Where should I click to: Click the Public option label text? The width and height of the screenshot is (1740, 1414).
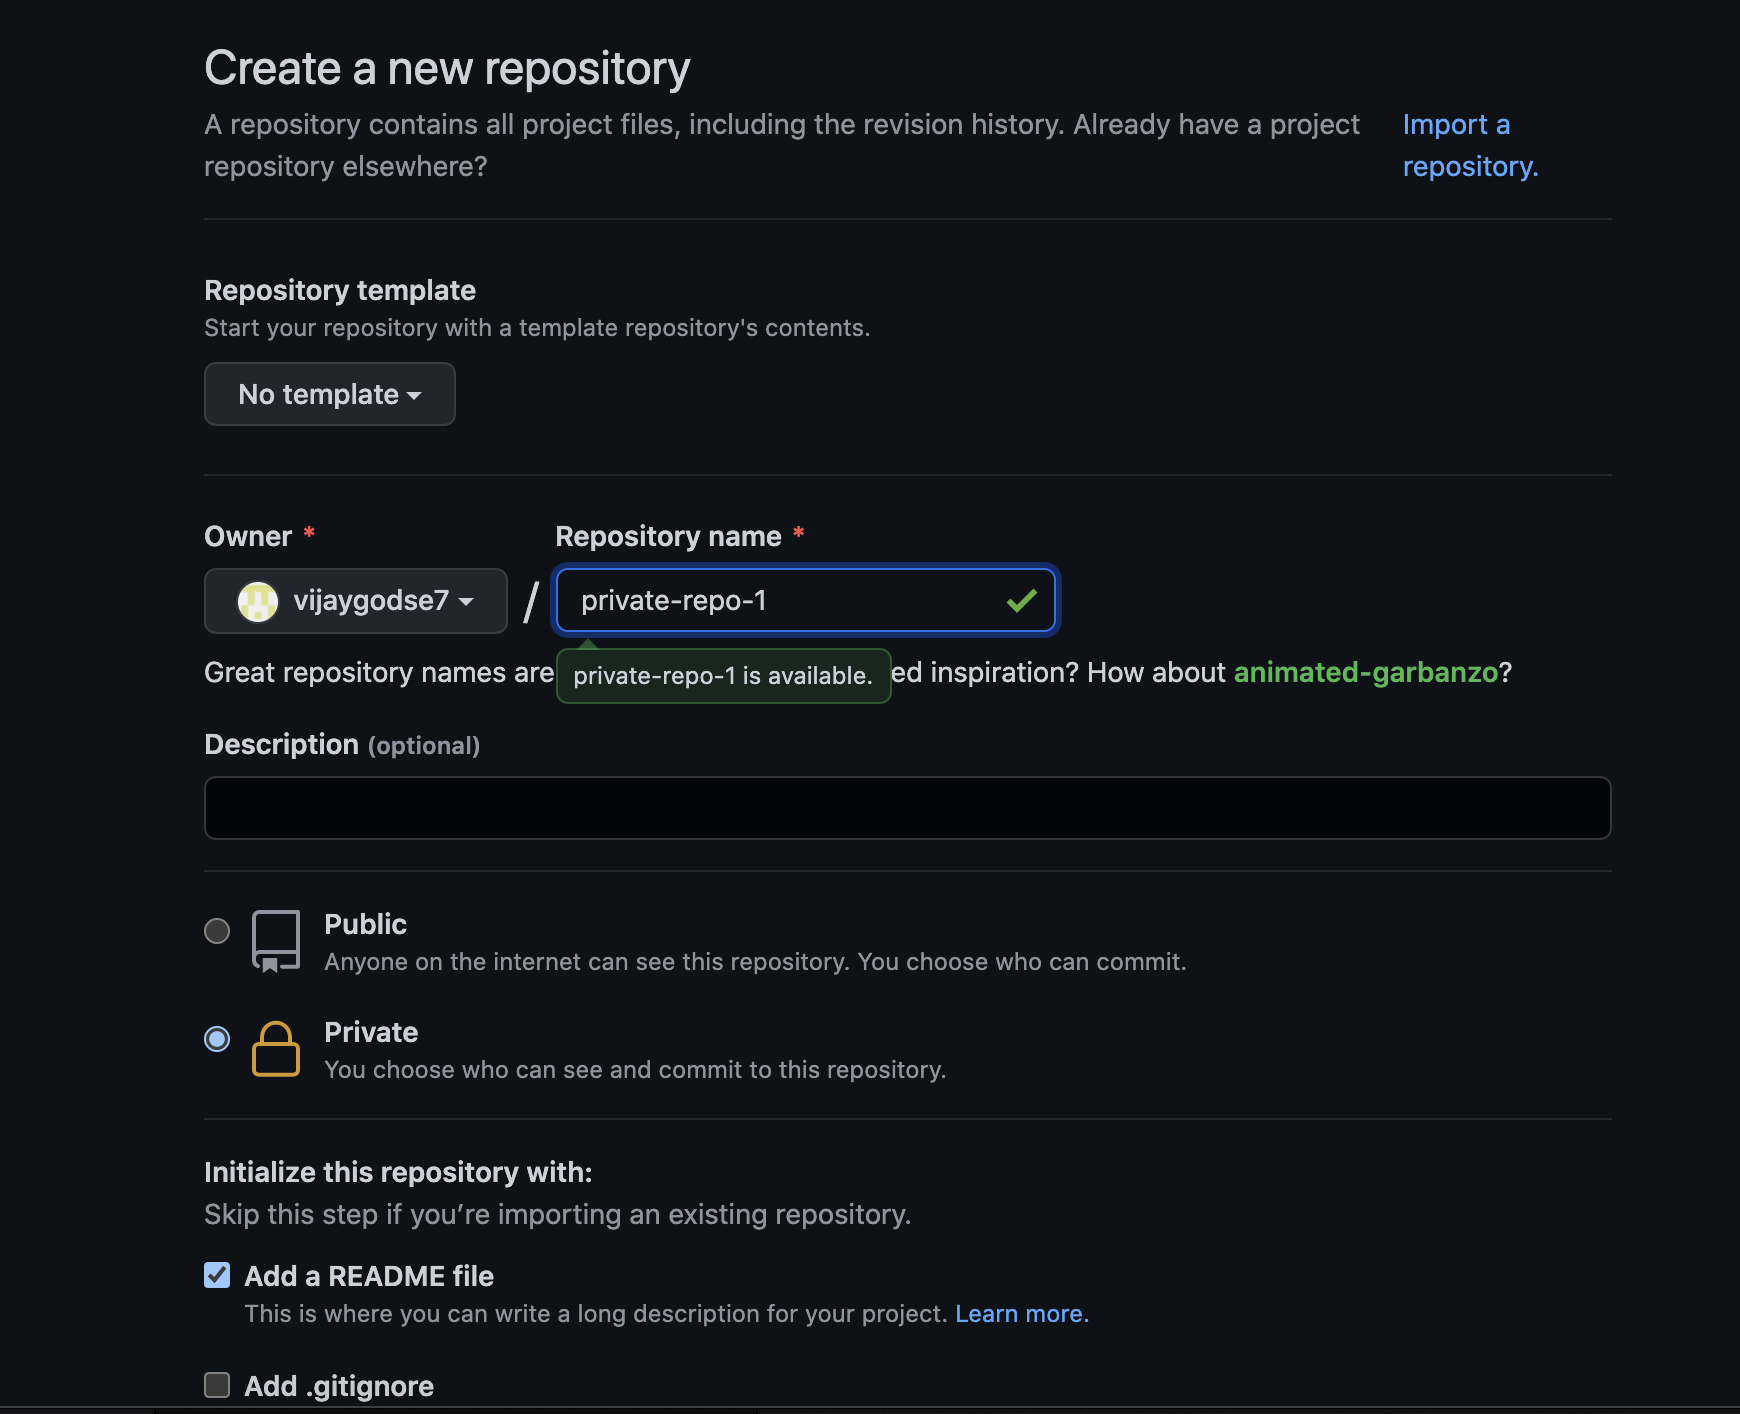point(365,924)
